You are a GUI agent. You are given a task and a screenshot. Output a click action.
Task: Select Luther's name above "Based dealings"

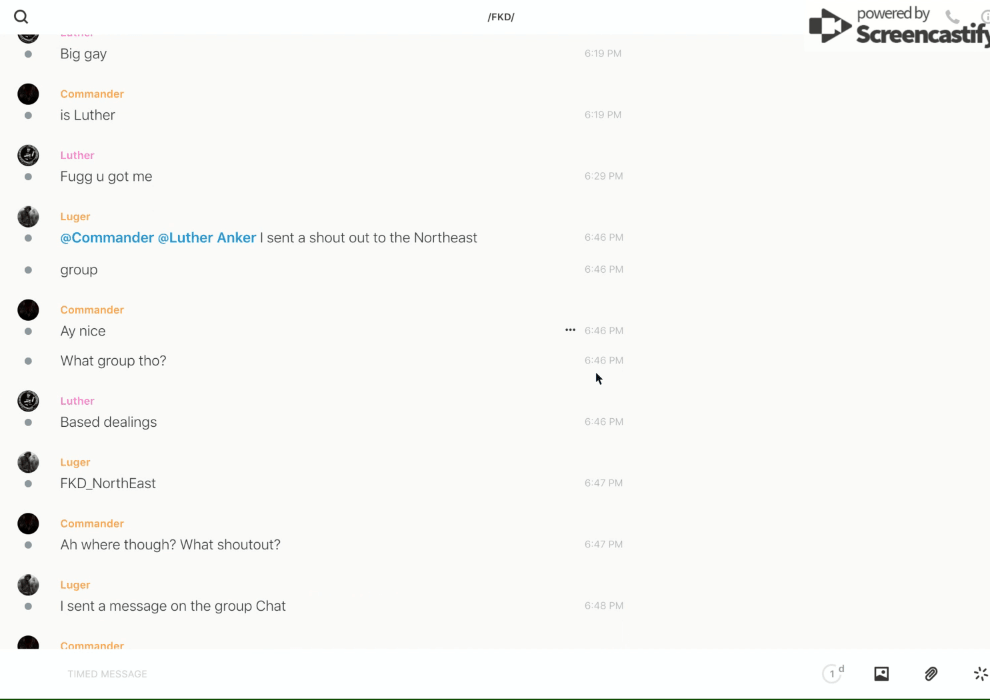pyautogui.click(x=77, y=401)
